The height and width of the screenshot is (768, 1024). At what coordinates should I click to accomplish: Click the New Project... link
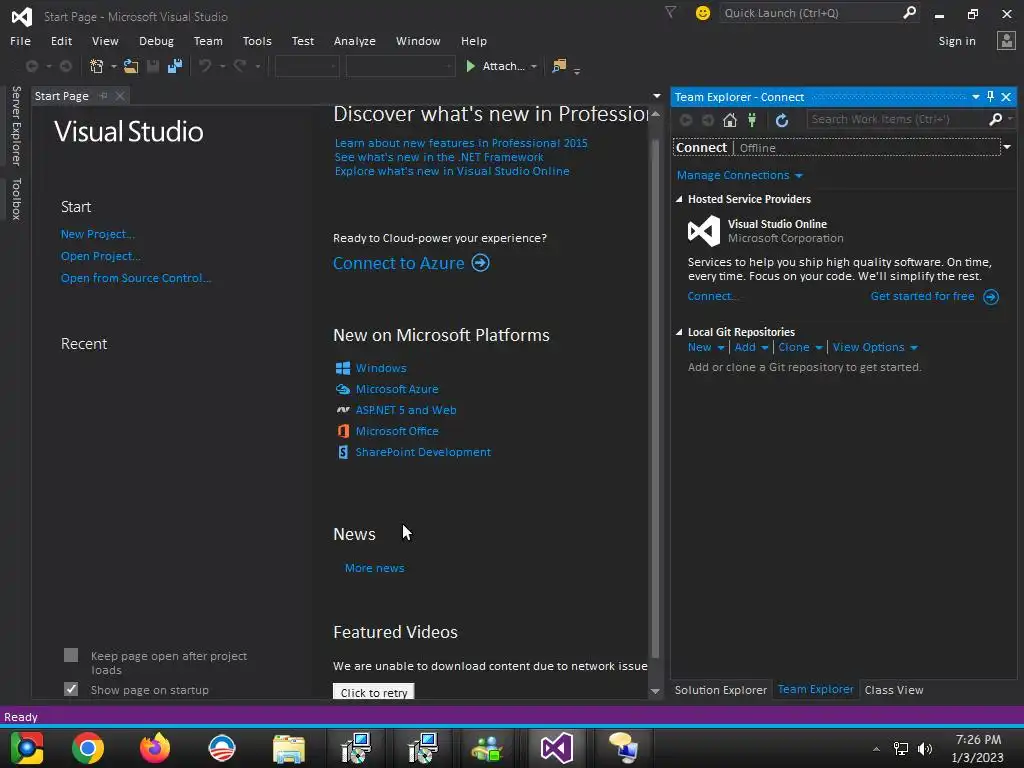[x=97, y=234]
